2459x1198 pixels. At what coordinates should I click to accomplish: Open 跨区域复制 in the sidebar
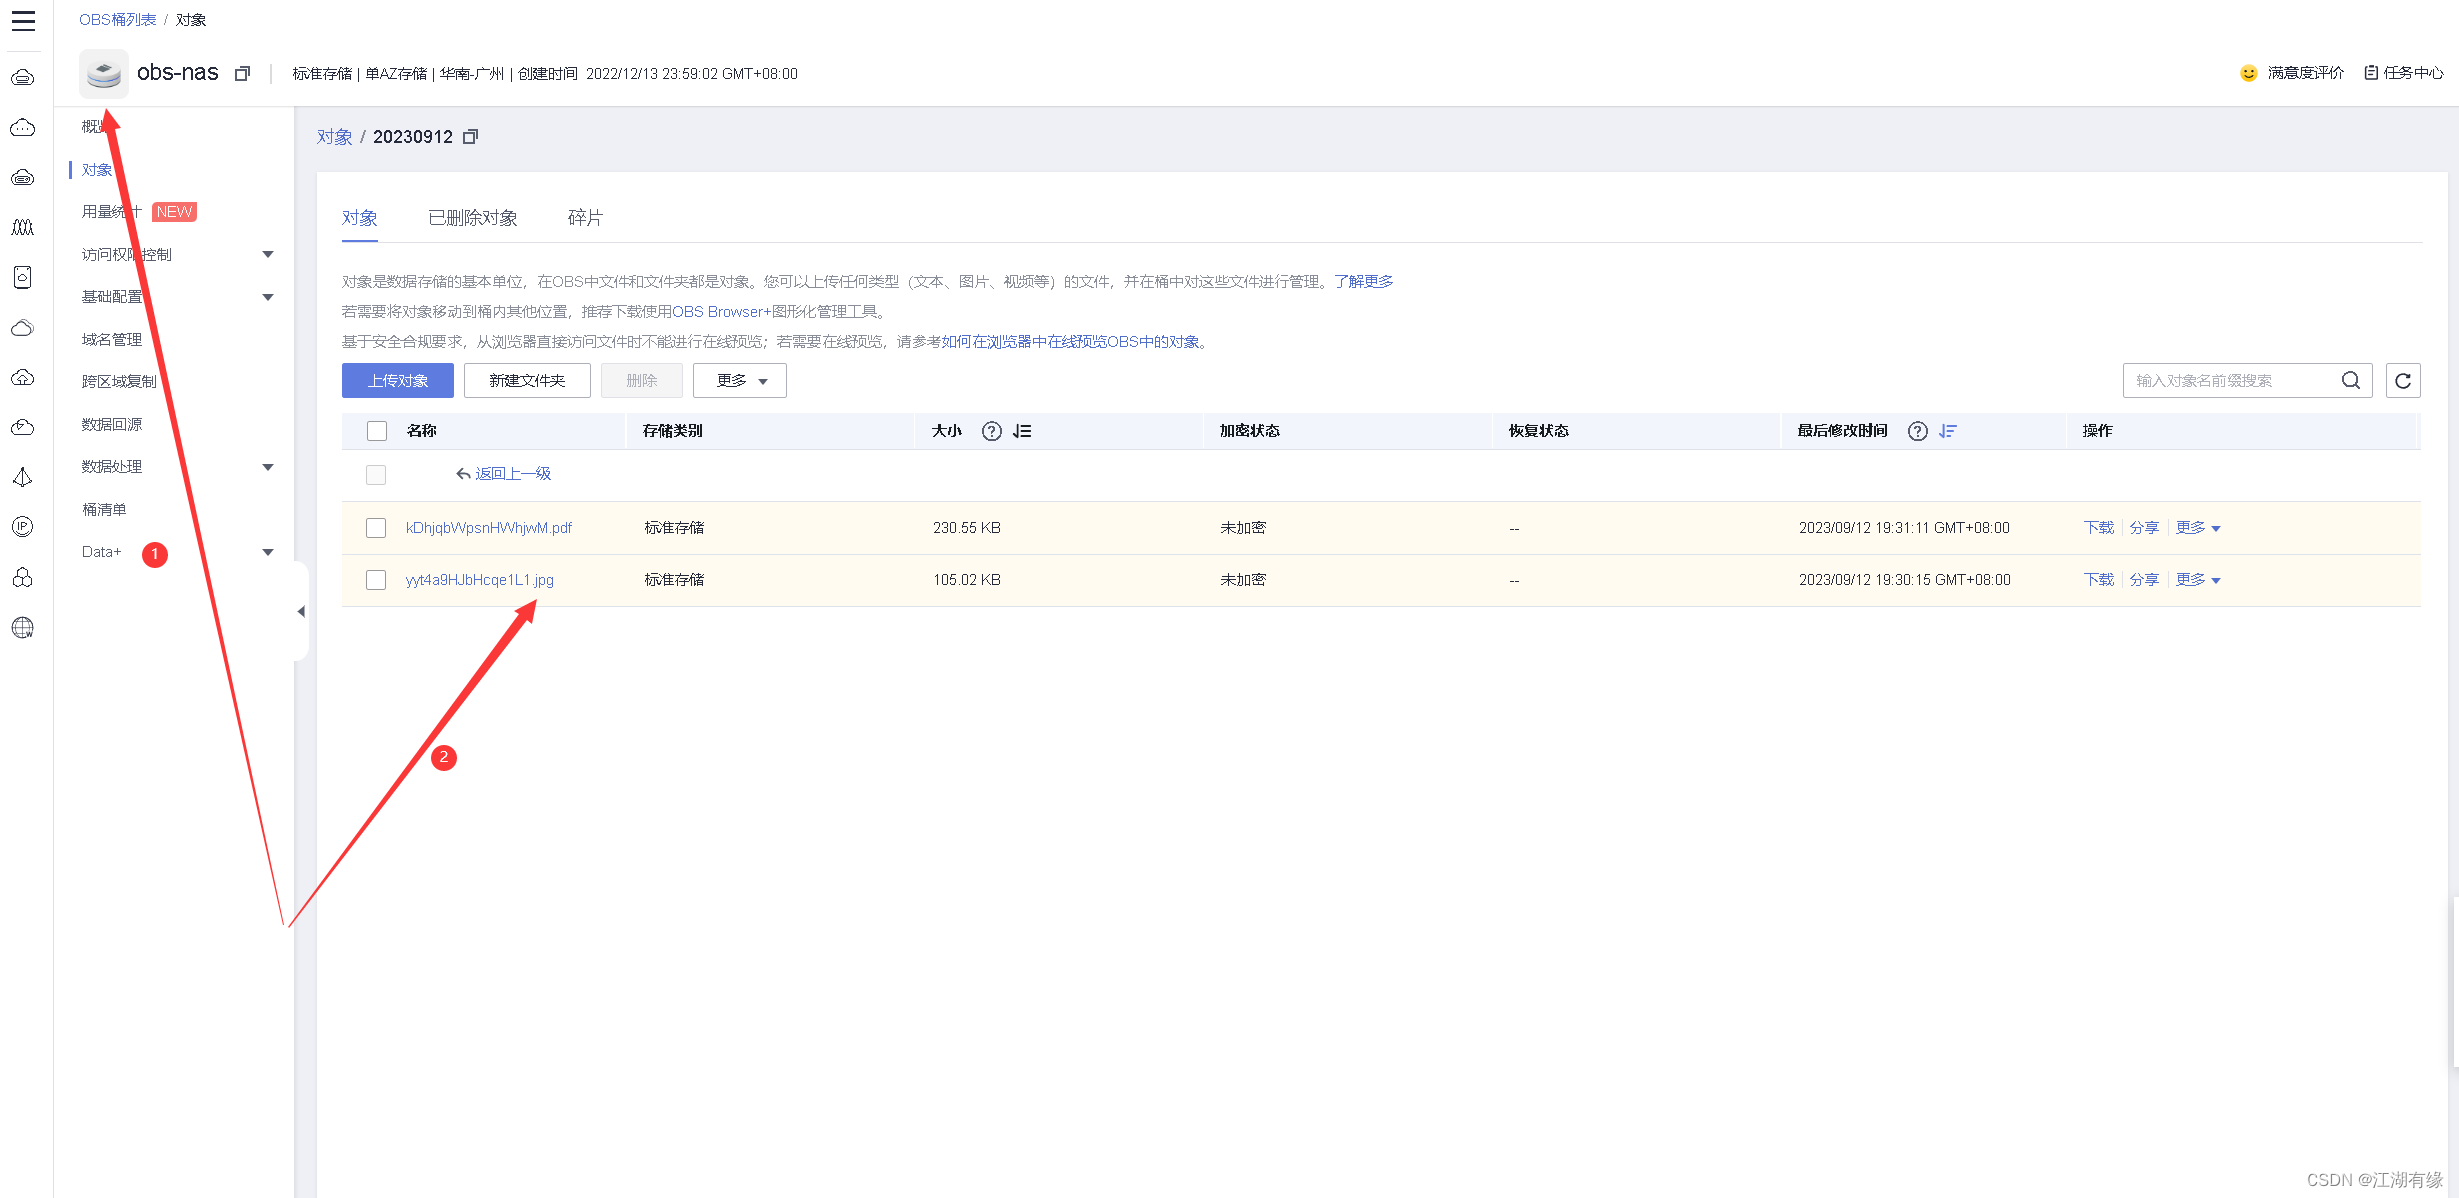119,382
